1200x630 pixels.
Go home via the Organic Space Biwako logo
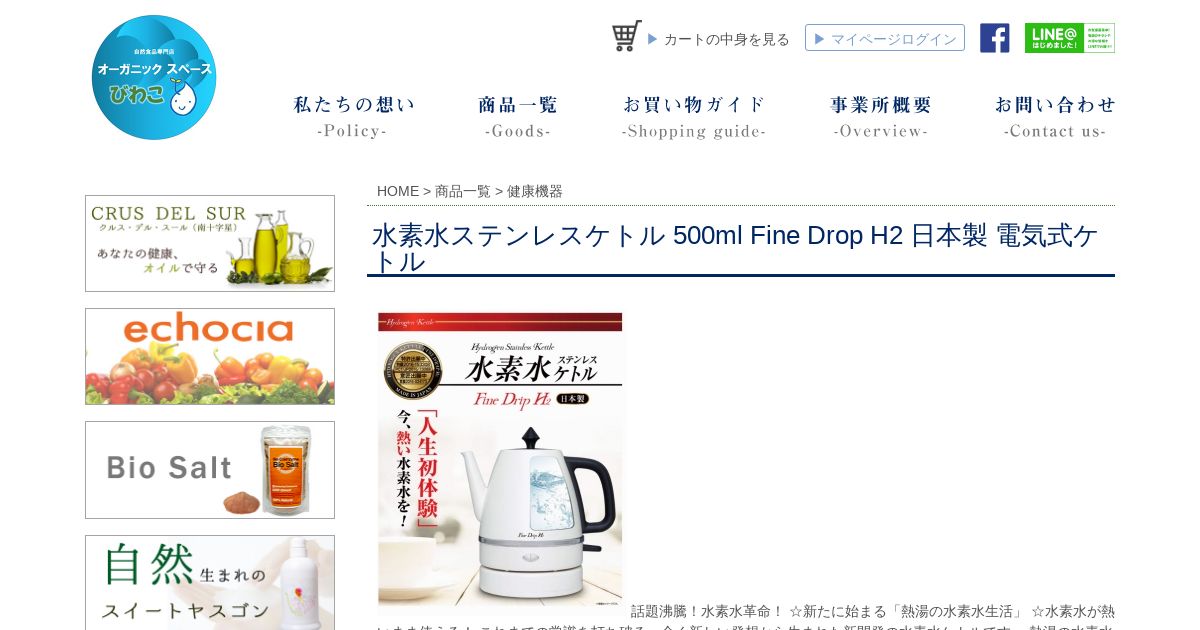pos(154,77)
